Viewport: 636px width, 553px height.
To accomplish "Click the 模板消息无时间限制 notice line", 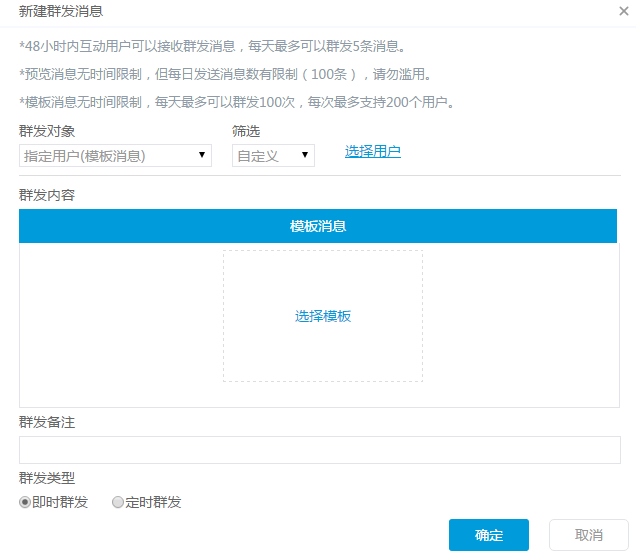I will [237, 102].
